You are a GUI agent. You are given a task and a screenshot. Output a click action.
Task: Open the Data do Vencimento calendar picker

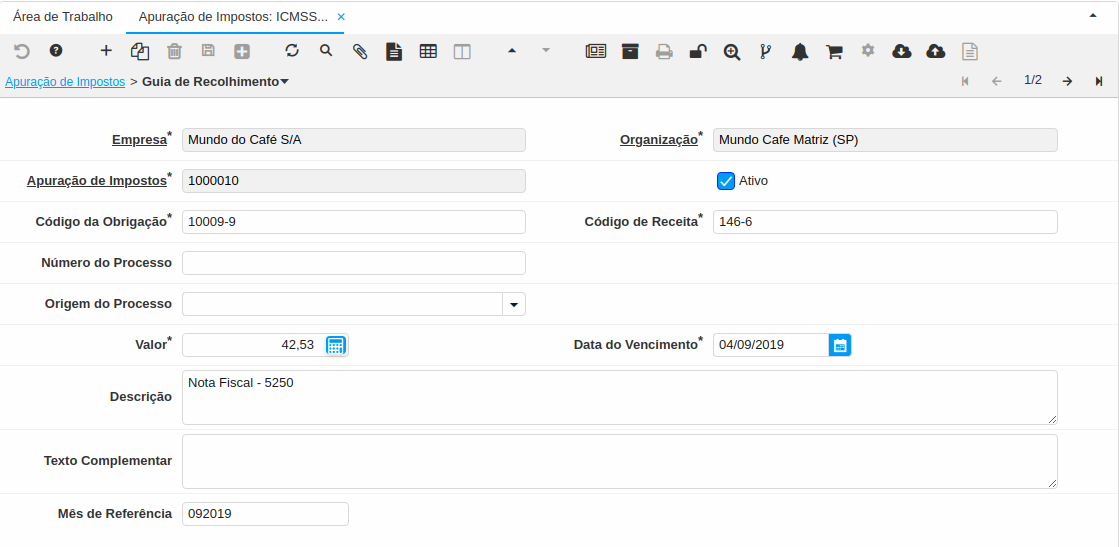click(840, 345)
